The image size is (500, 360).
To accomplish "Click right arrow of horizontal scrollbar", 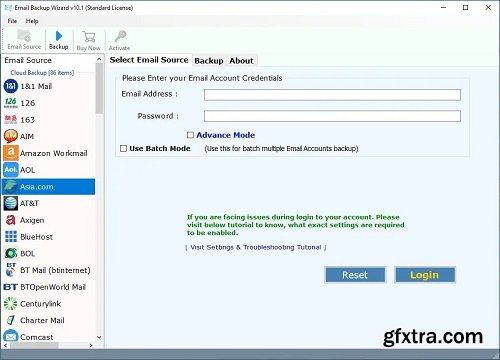I will (91, 346).
